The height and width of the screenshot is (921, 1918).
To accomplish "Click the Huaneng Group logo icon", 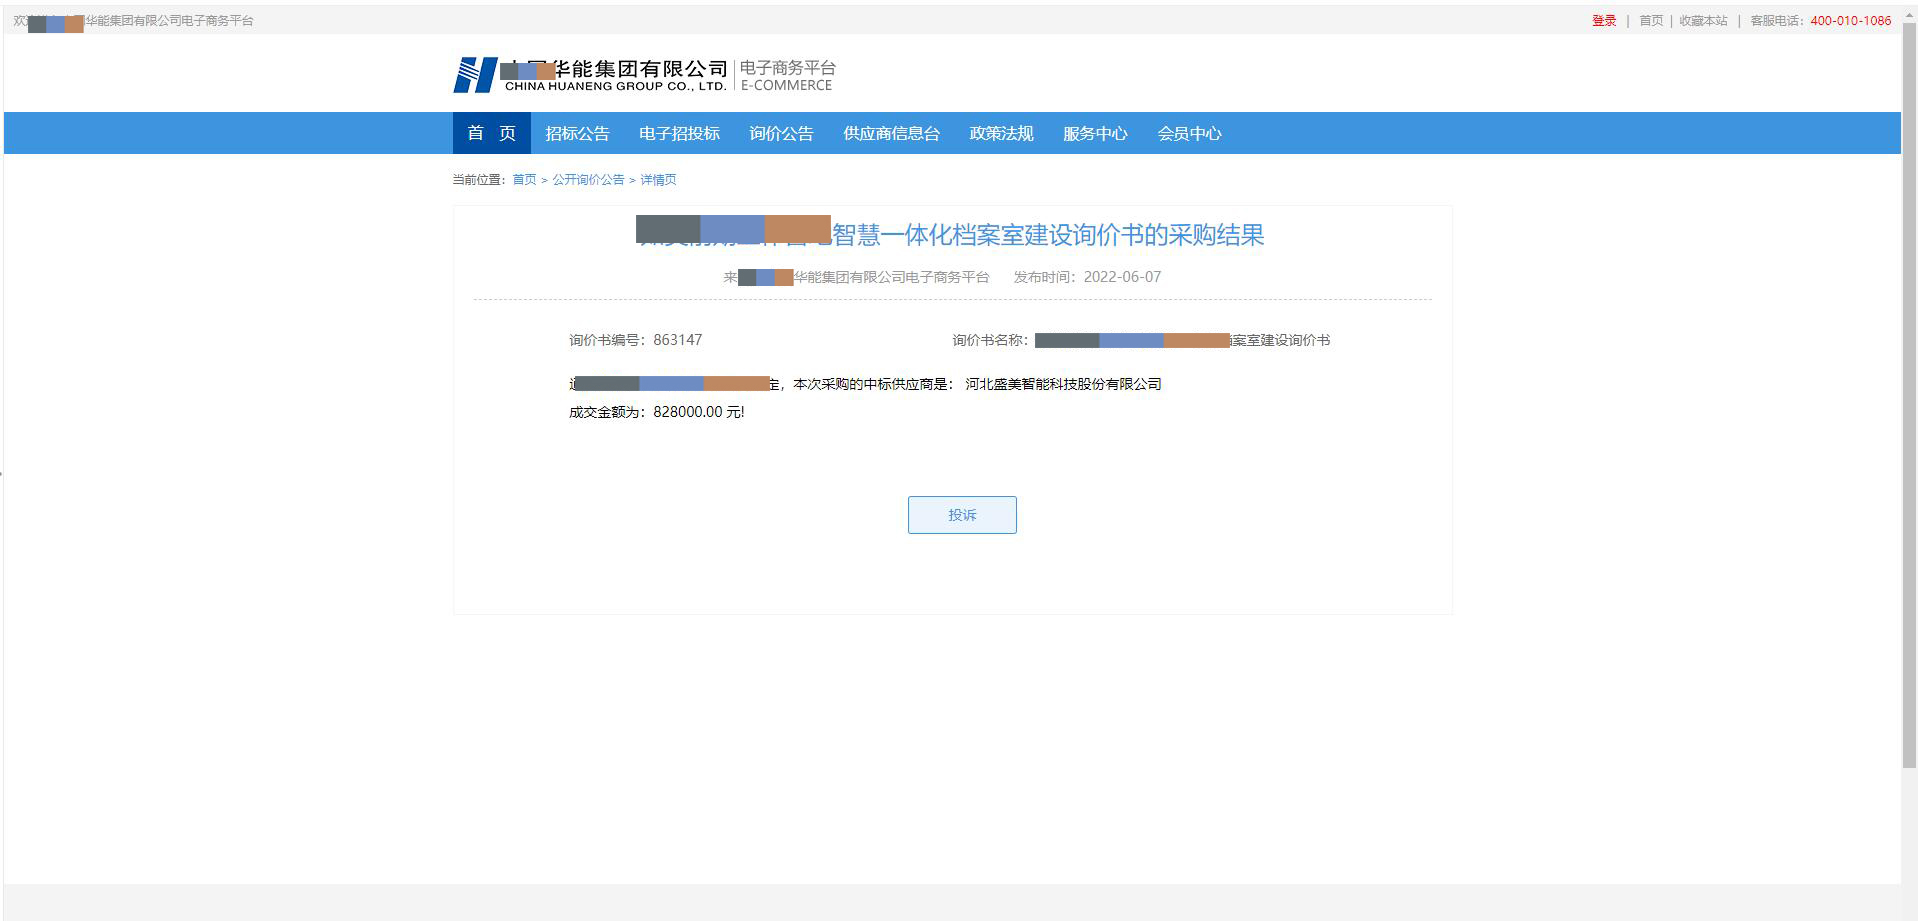I will point(475,75).
